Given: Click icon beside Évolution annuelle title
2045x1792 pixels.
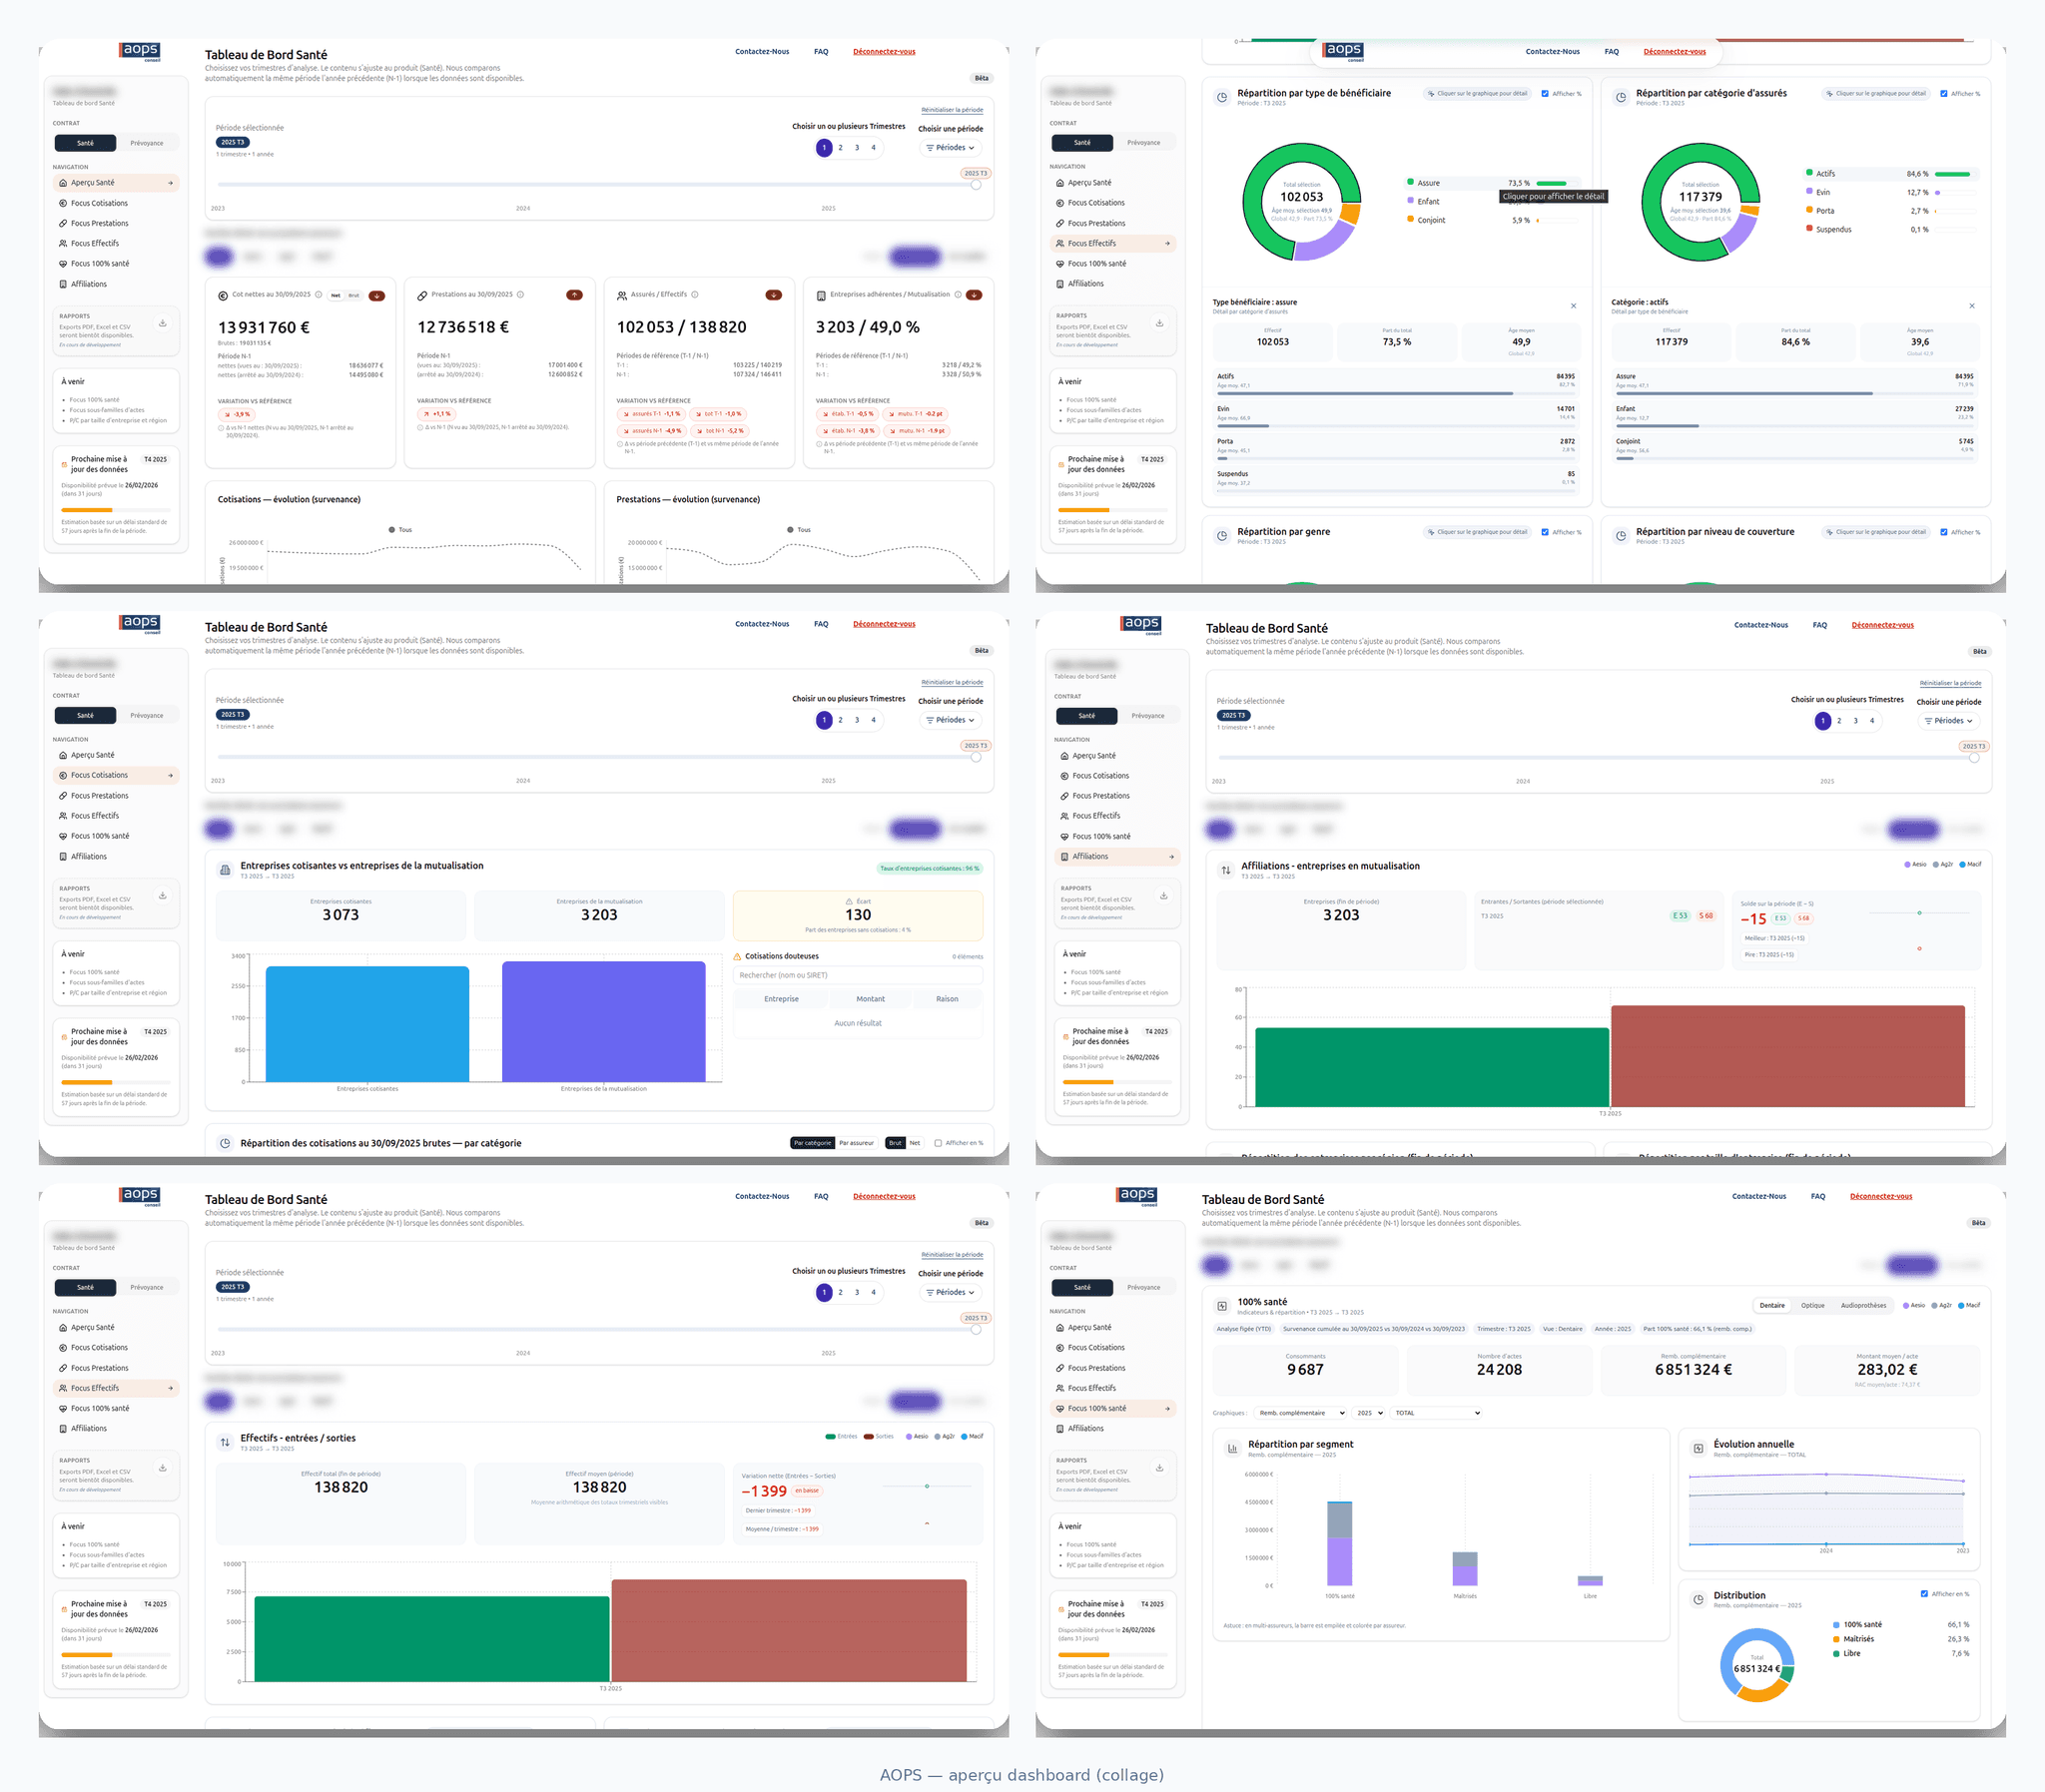Looking at the screenshot, I should coord(1698,1448).
